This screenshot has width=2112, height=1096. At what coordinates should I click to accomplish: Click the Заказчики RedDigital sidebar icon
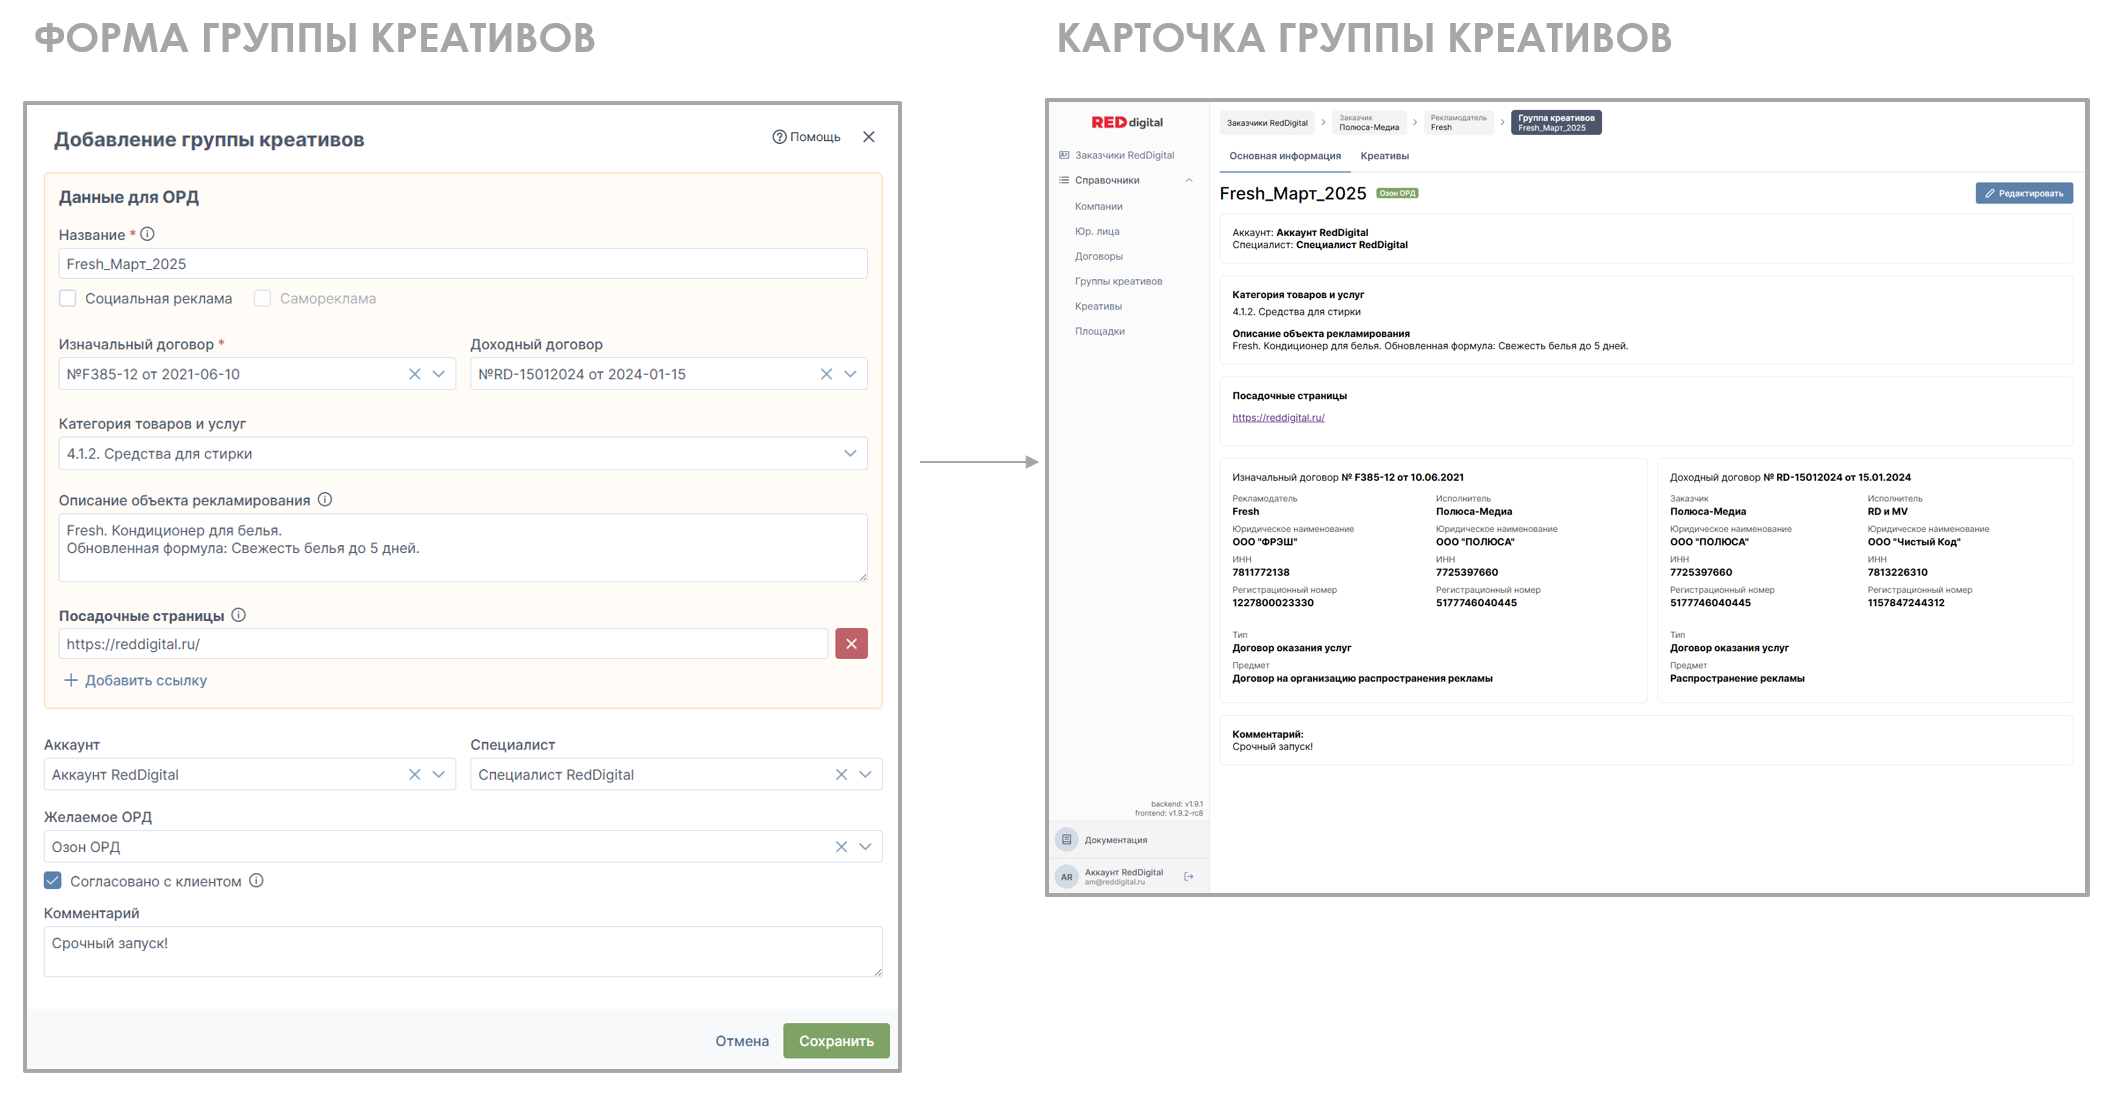(1064, 155)
